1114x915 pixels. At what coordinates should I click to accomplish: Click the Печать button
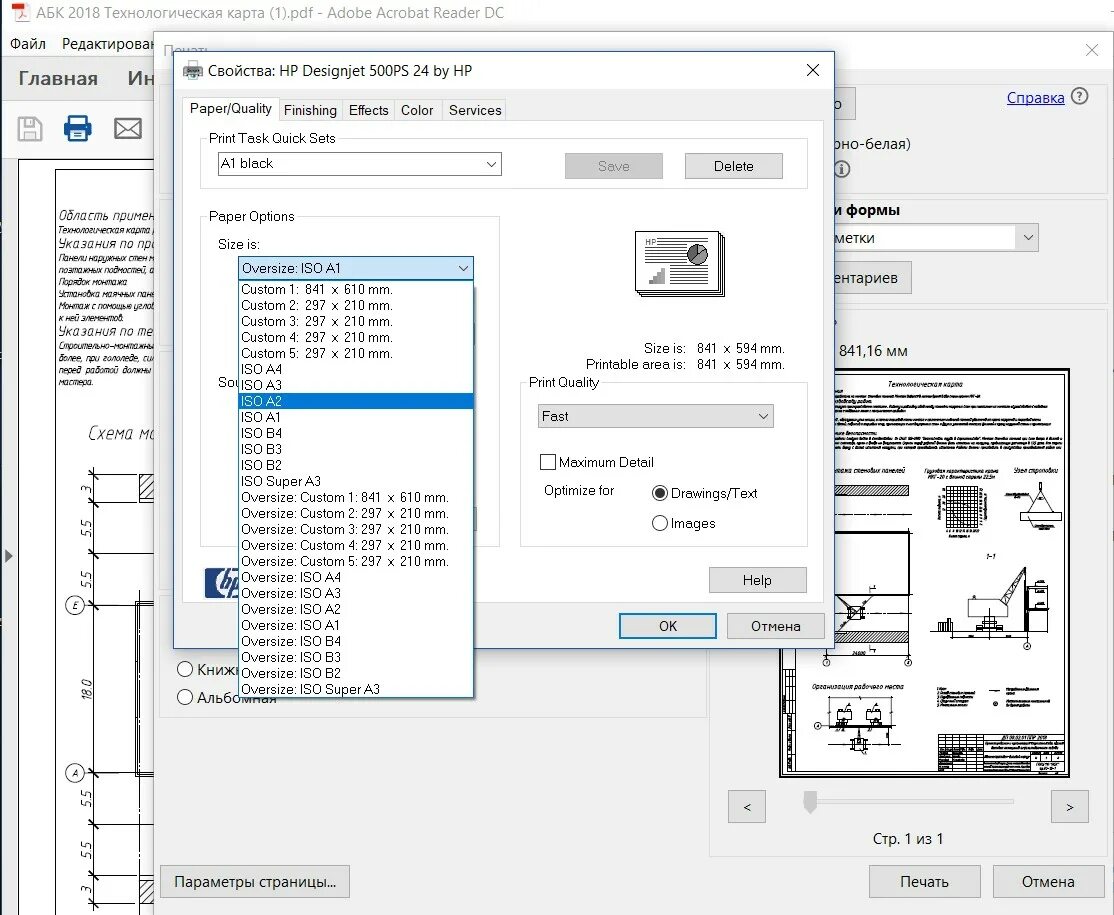click(x=924, y=882)
